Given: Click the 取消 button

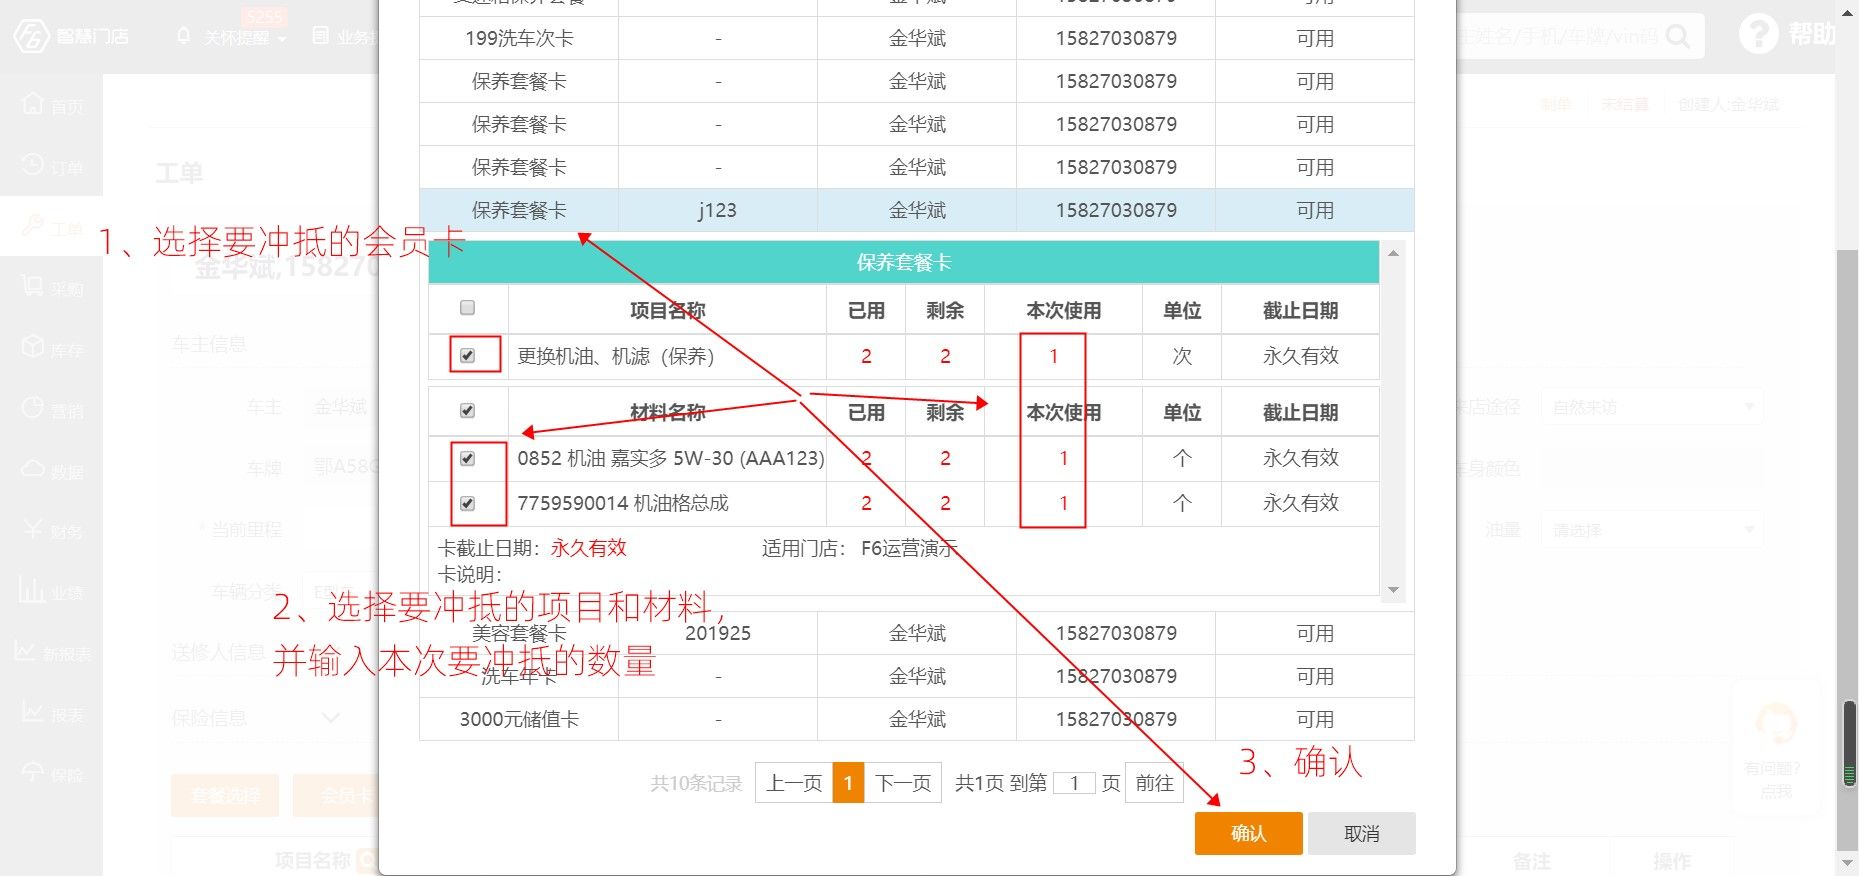Looking at the screenshot, I should pyautogui.click(x=1361, y=833).
